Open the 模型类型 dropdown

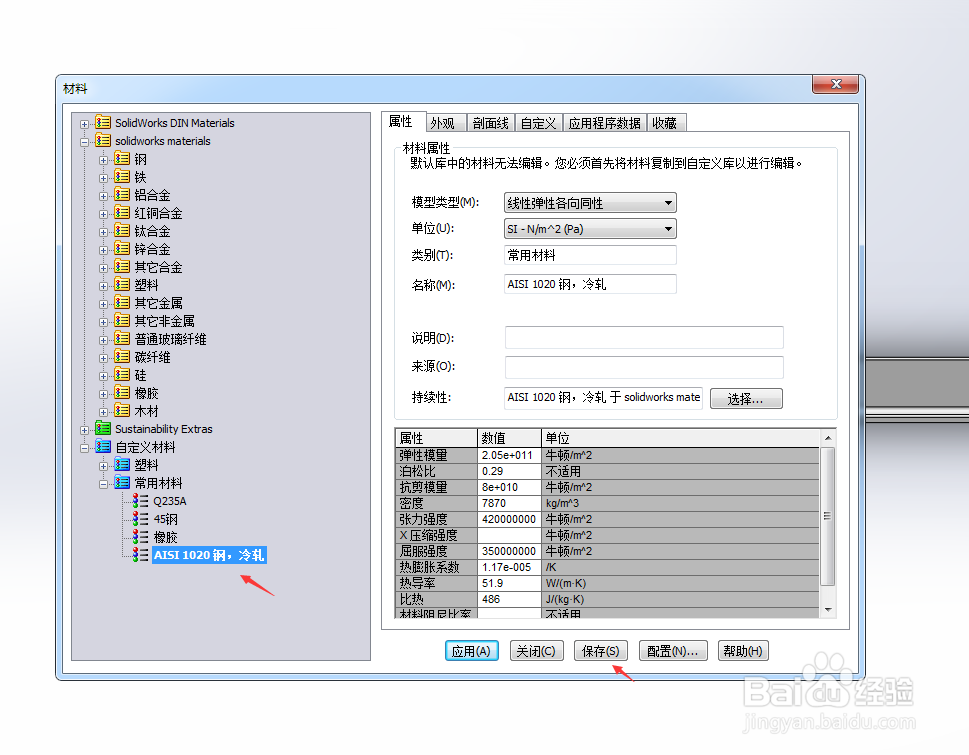tap(667, 203)
